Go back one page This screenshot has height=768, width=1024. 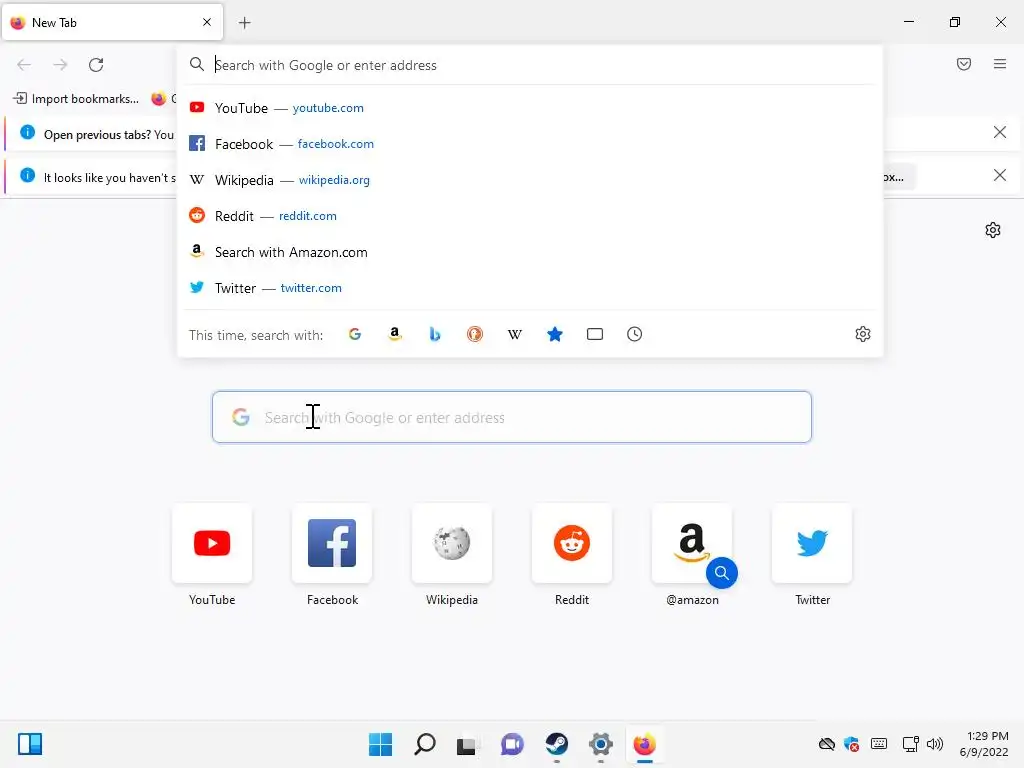(24, 65)
